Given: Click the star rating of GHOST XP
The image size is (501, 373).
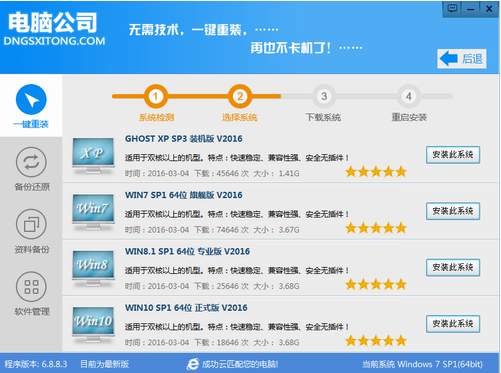Looking at the screenshot, I should [376, 172].
